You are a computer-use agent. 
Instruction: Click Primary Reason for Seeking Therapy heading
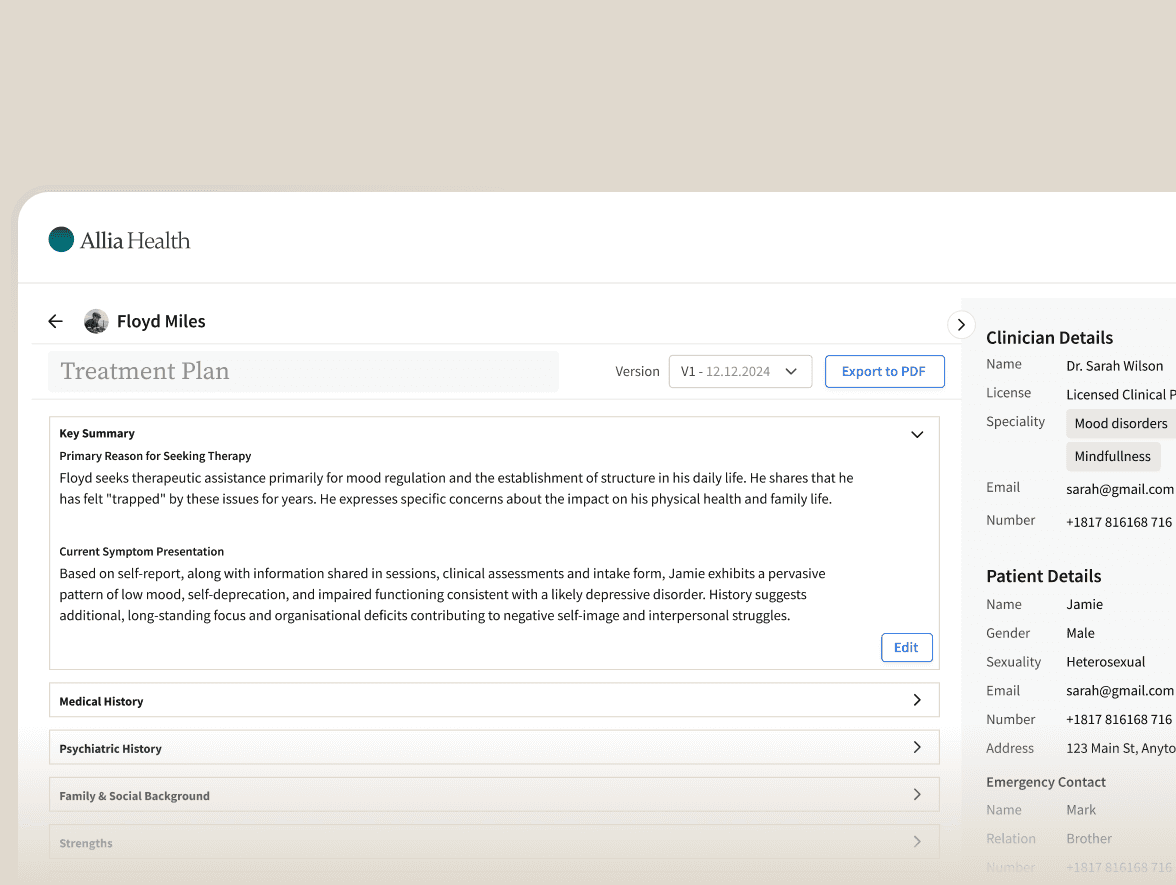[155, 456]
